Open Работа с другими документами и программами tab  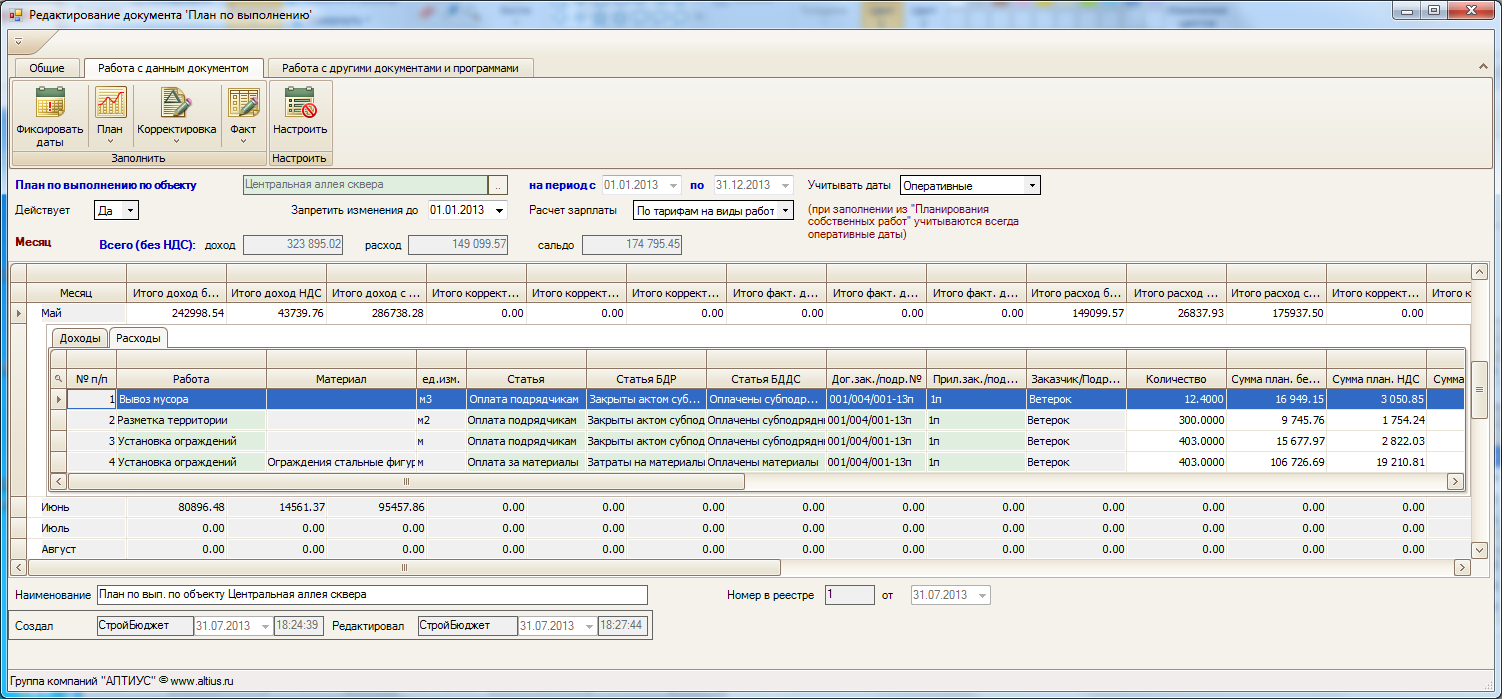point(400,68)
